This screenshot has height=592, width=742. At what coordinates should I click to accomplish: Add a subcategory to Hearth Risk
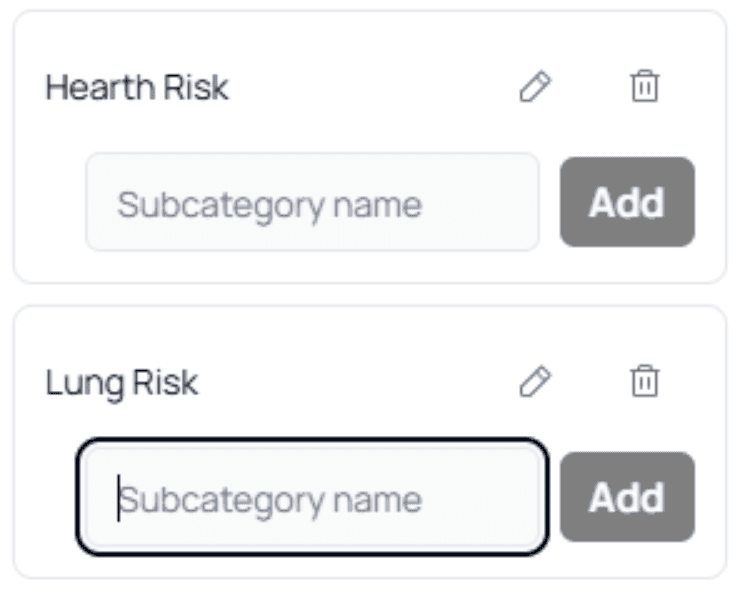click(627, 202)
